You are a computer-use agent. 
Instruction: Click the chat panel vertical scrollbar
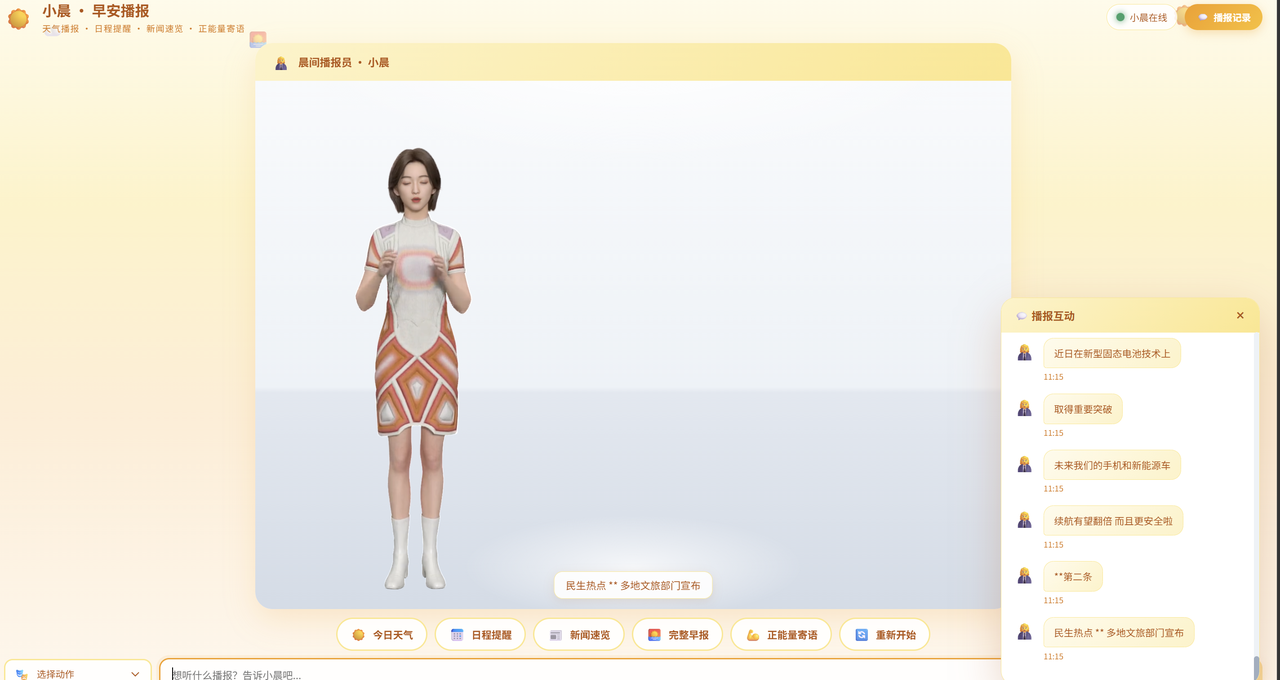pyautogui.click(x=1256, y=666)
